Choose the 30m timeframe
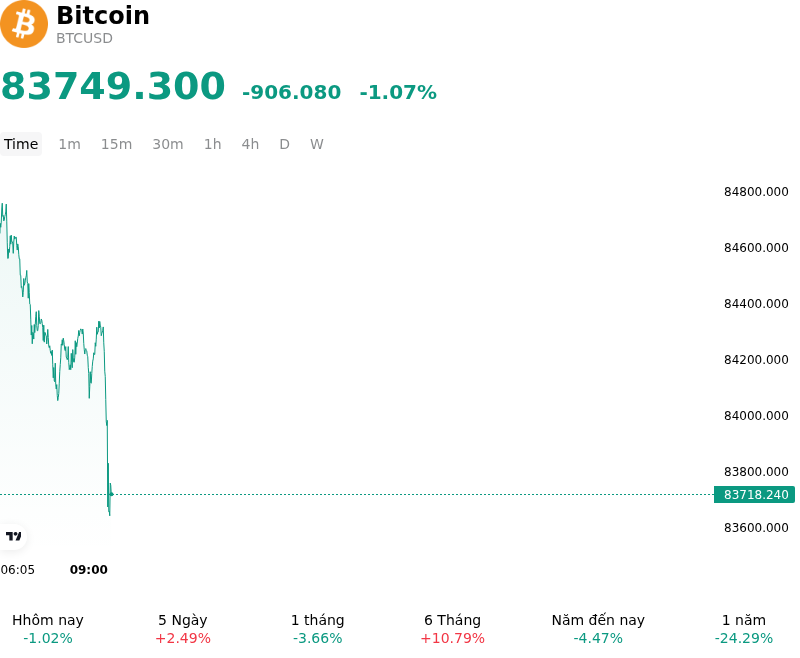 click(x=168, y=144)
